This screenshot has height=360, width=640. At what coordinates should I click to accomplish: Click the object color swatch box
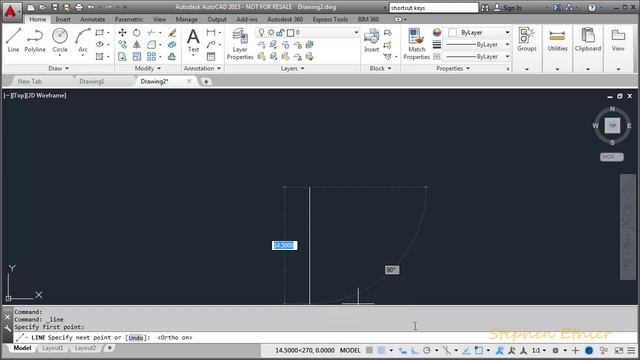pyautogui.click(x=452, y=32)
